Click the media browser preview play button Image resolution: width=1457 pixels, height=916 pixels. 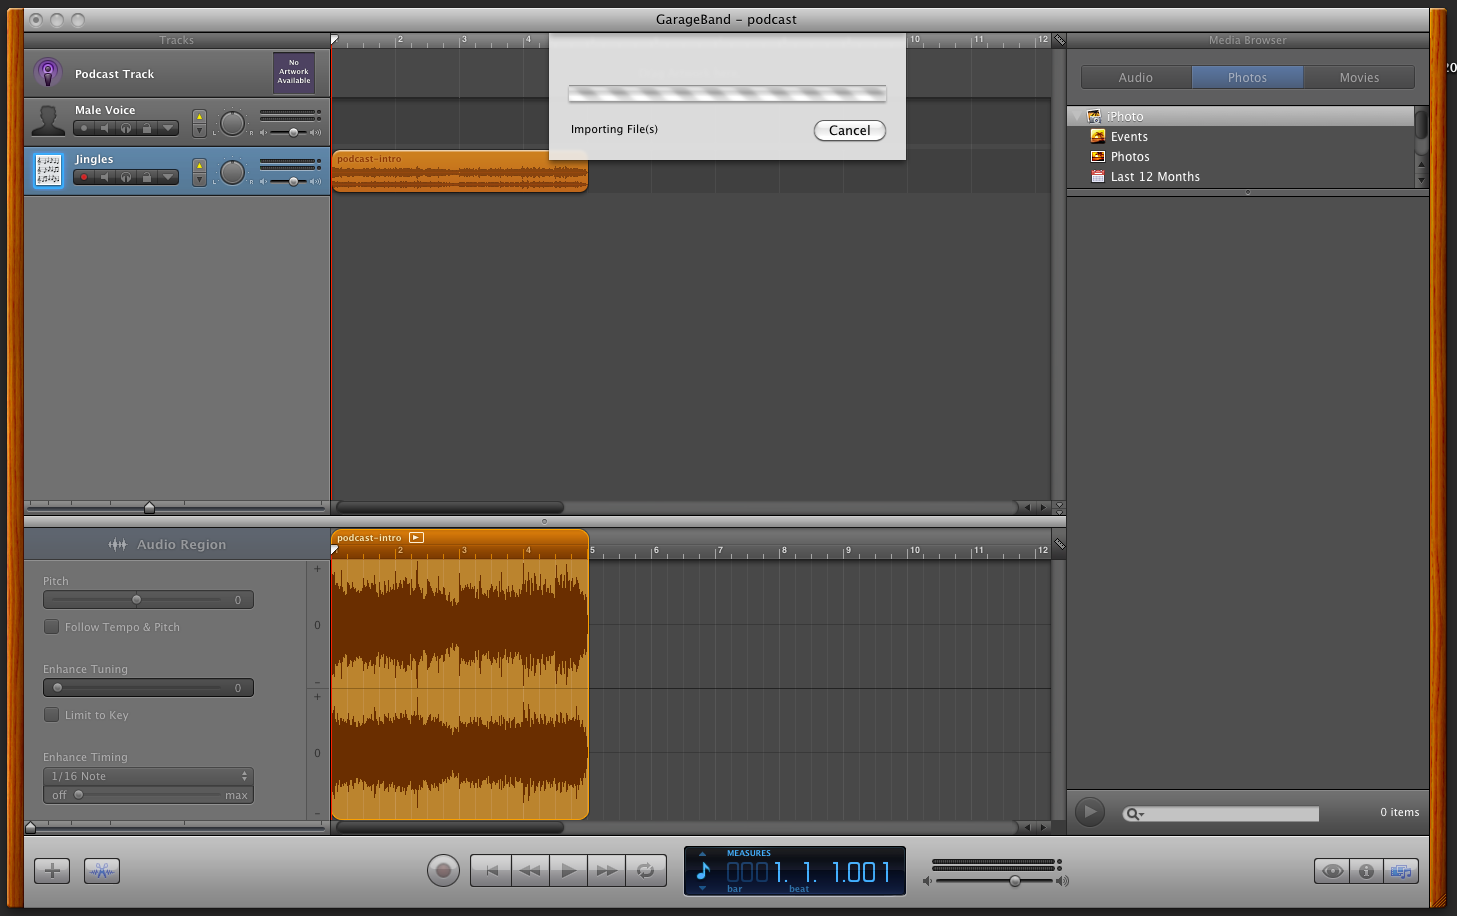[x=1090, y=812]
